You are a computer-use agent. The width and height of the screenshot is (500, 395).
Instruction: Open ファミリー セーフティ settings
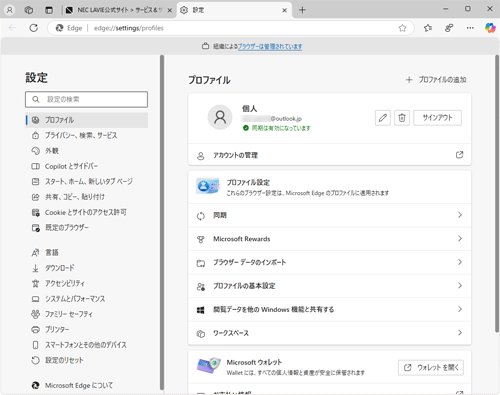pyautogui.click(x=87, y=314)
